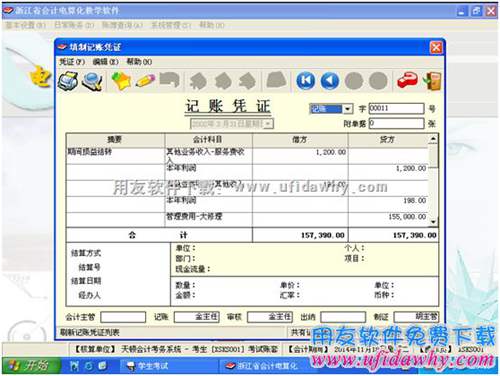Open 日常账务 menu in main window
Screen dimensions: 500x376
(74, 25)
